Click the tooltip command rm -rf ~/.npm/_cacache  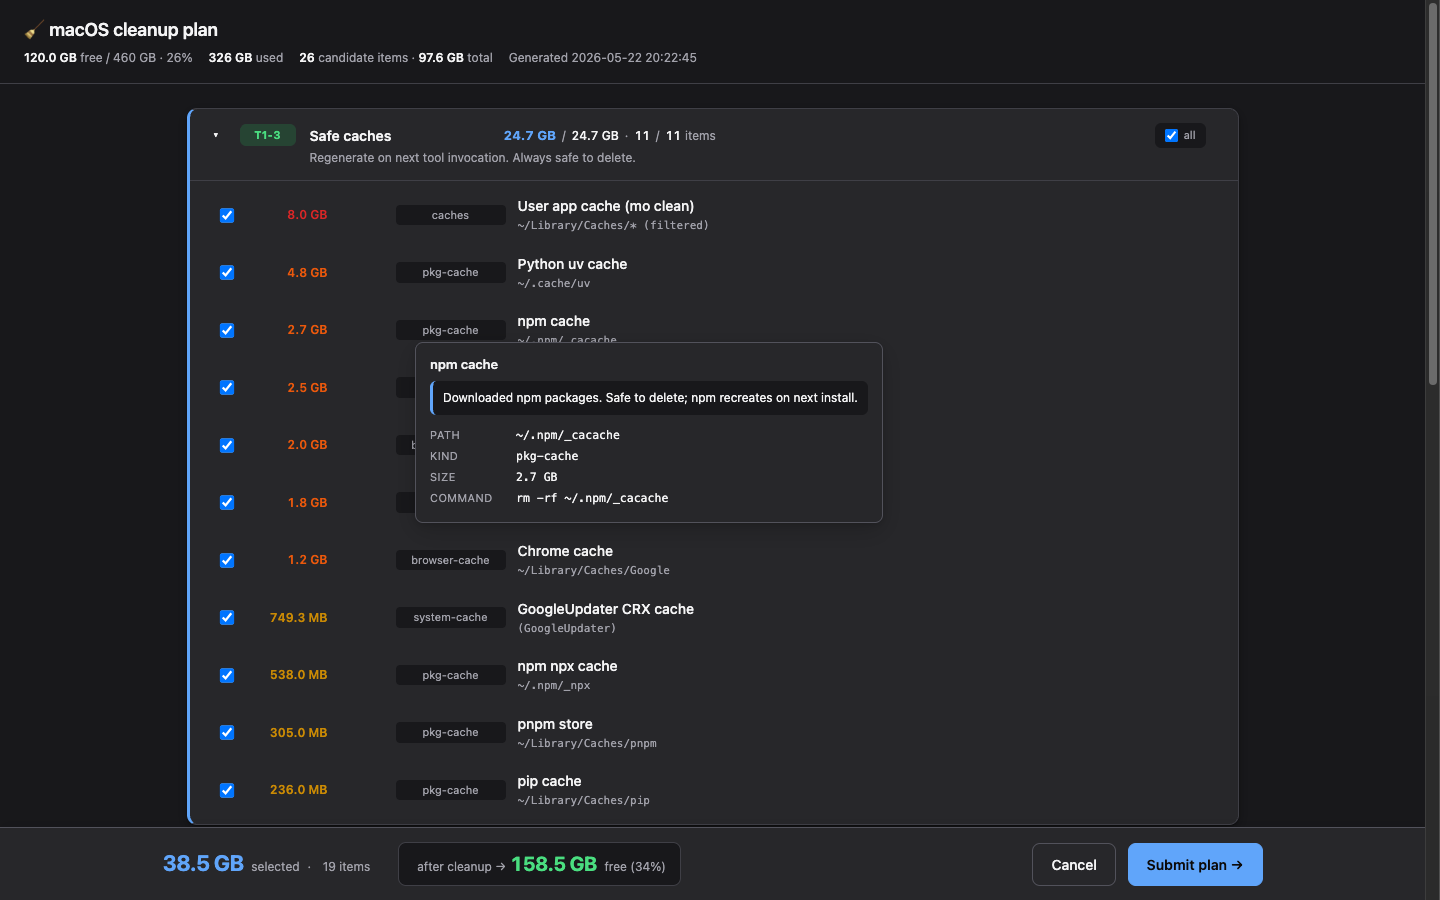[x=592, y=498]
